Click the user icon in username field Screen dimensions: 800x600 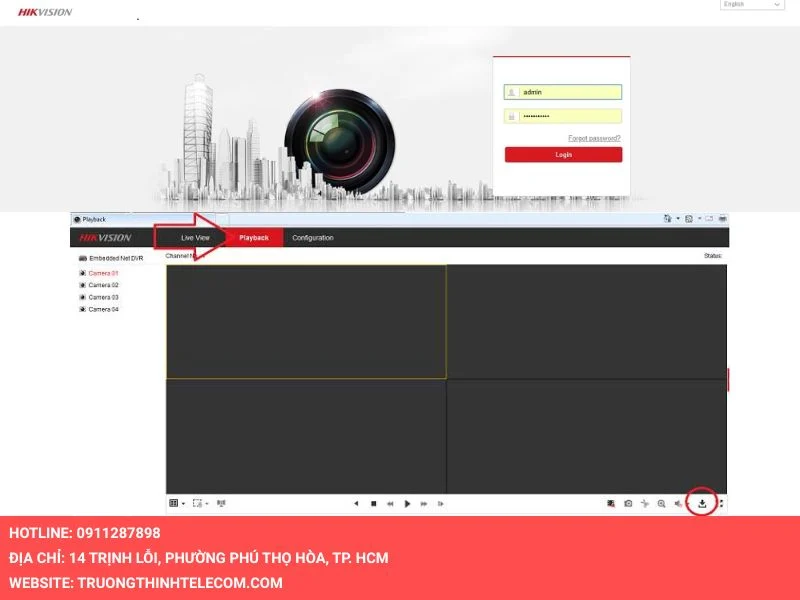(511, 92)
